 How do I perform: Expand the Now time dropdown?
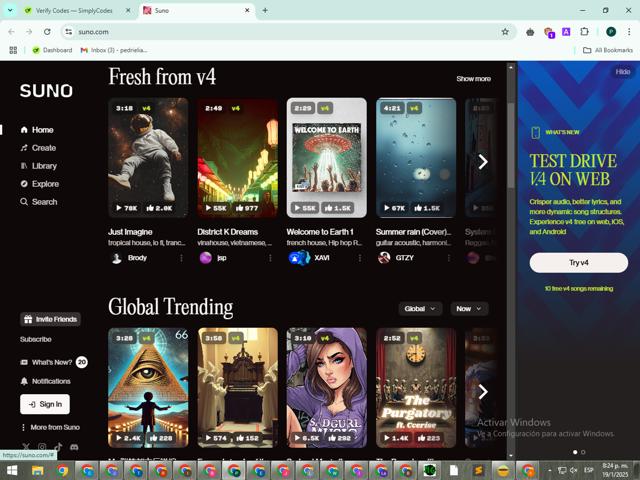pos(469,309)
